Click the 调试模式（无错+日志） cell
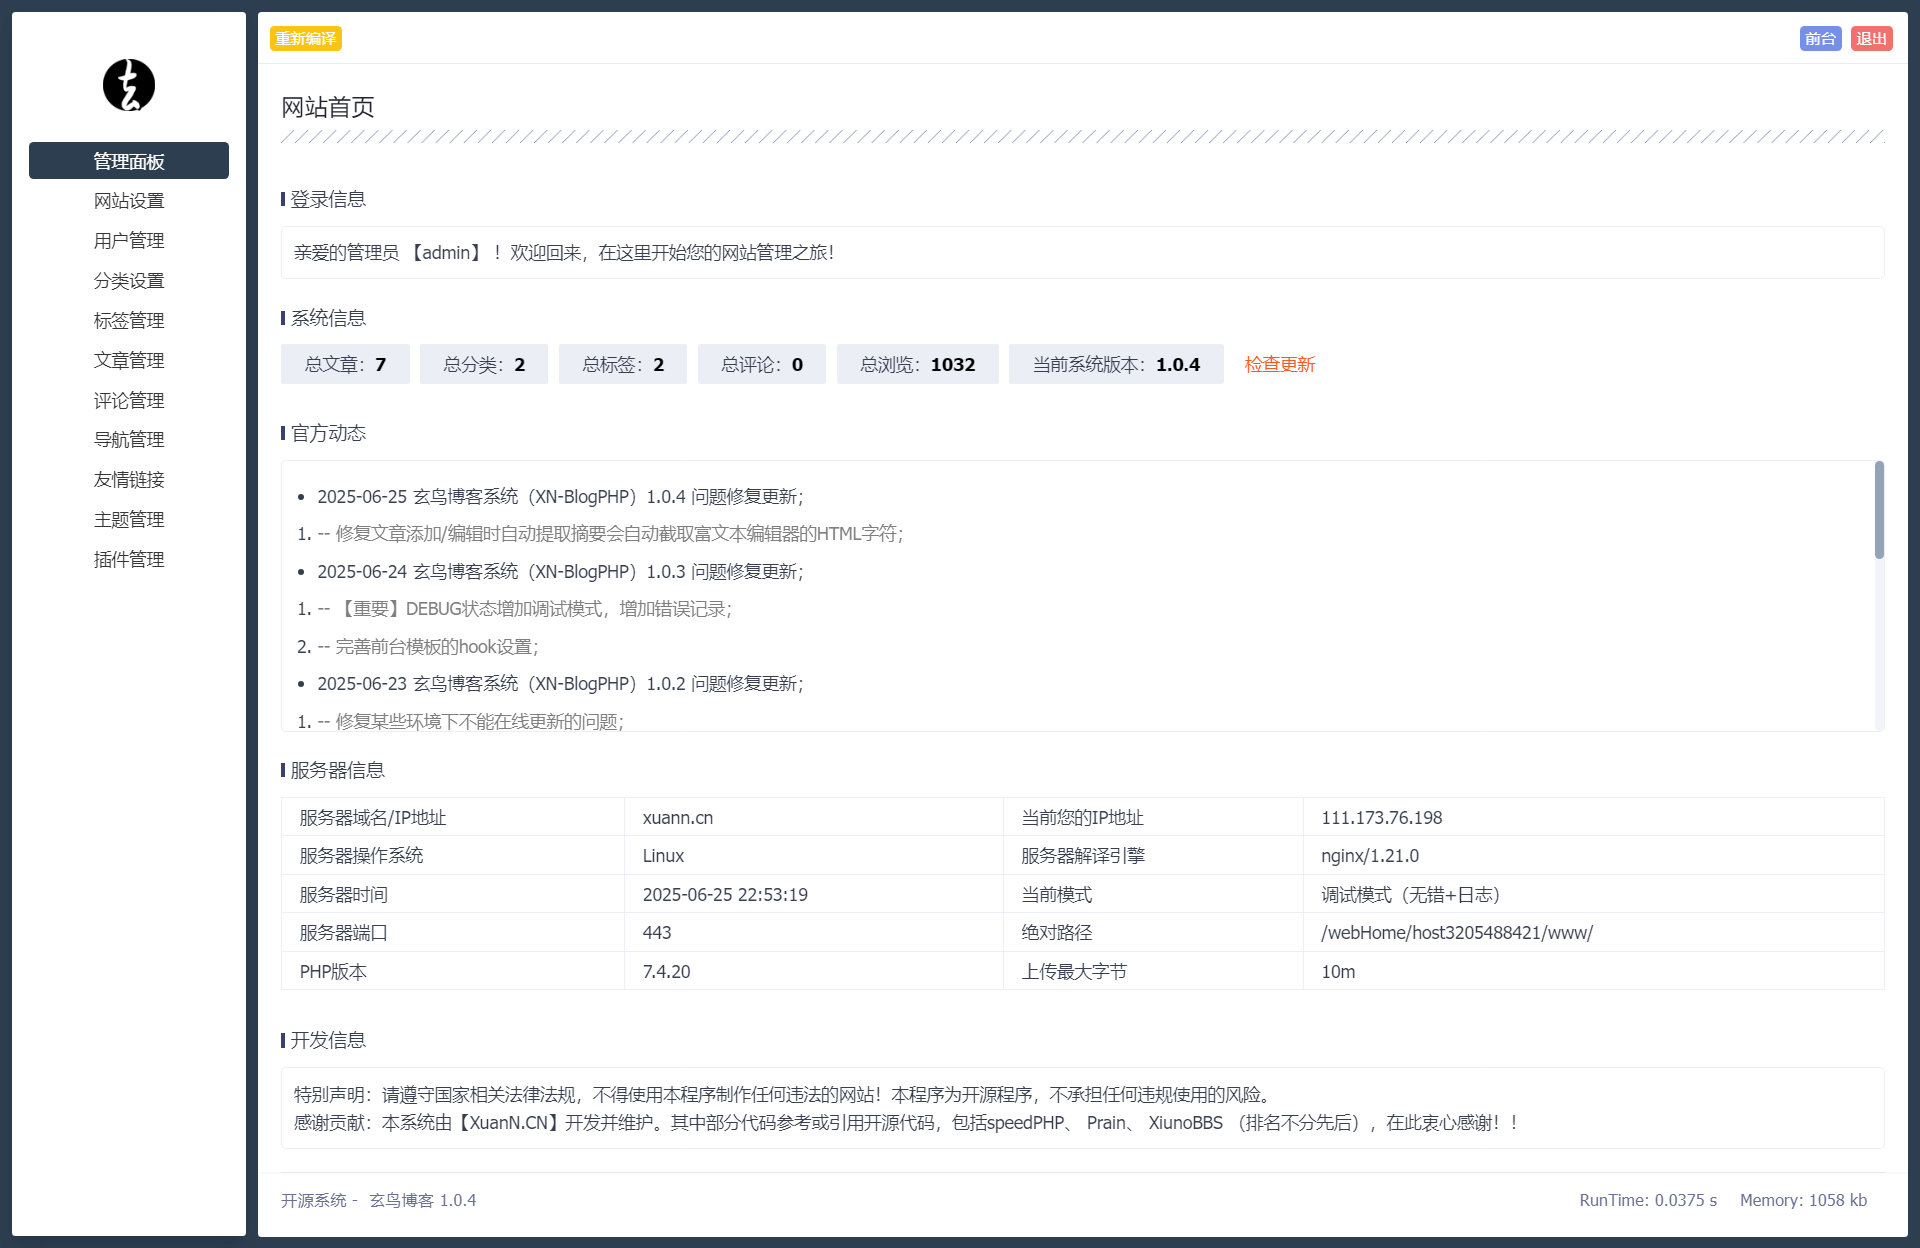The height and width of the screenshot is (1248, 1920). (x=1594, y=894)
